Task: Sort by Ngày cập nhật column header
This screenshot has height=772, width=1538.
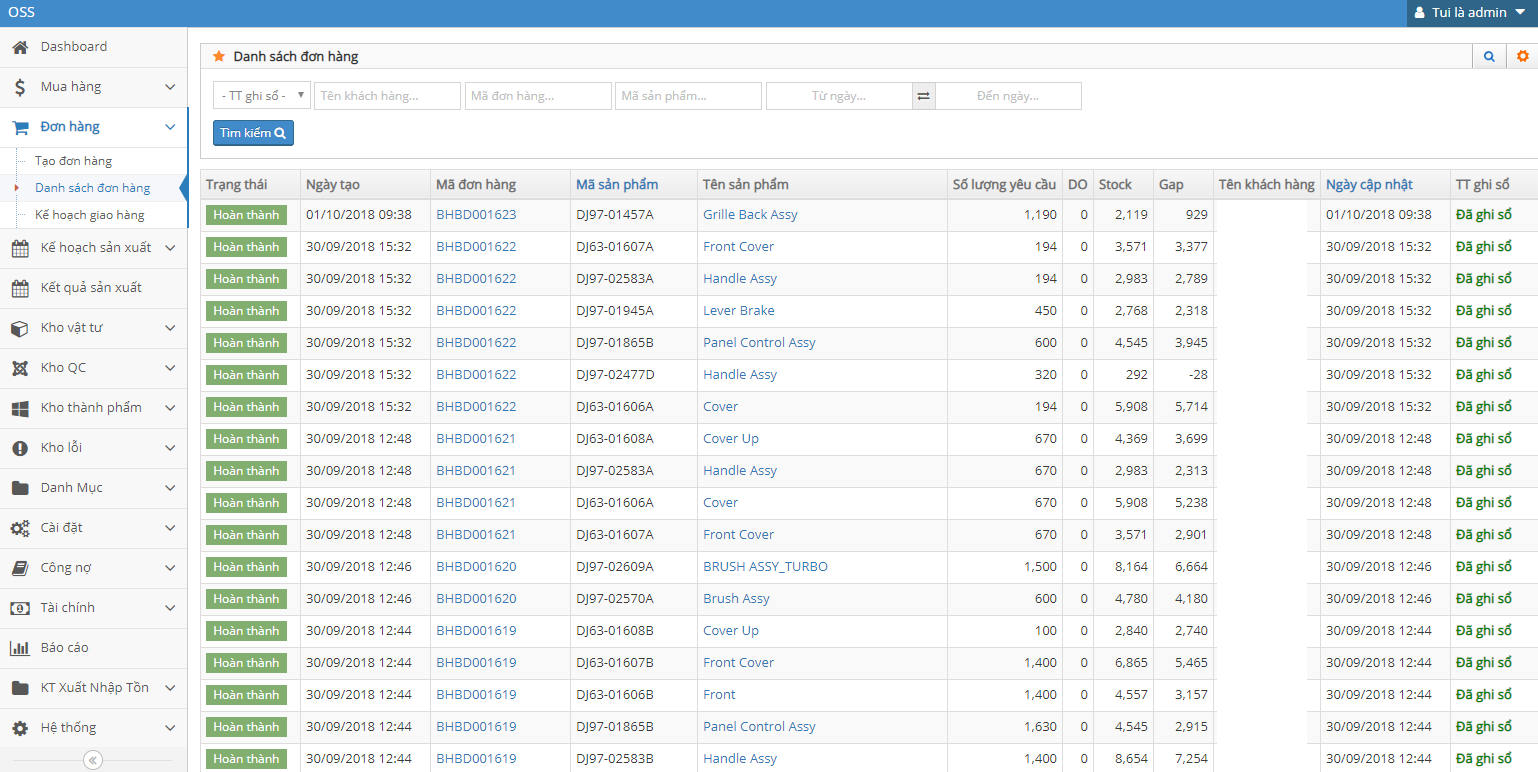Action: (x=1369, y=184)
